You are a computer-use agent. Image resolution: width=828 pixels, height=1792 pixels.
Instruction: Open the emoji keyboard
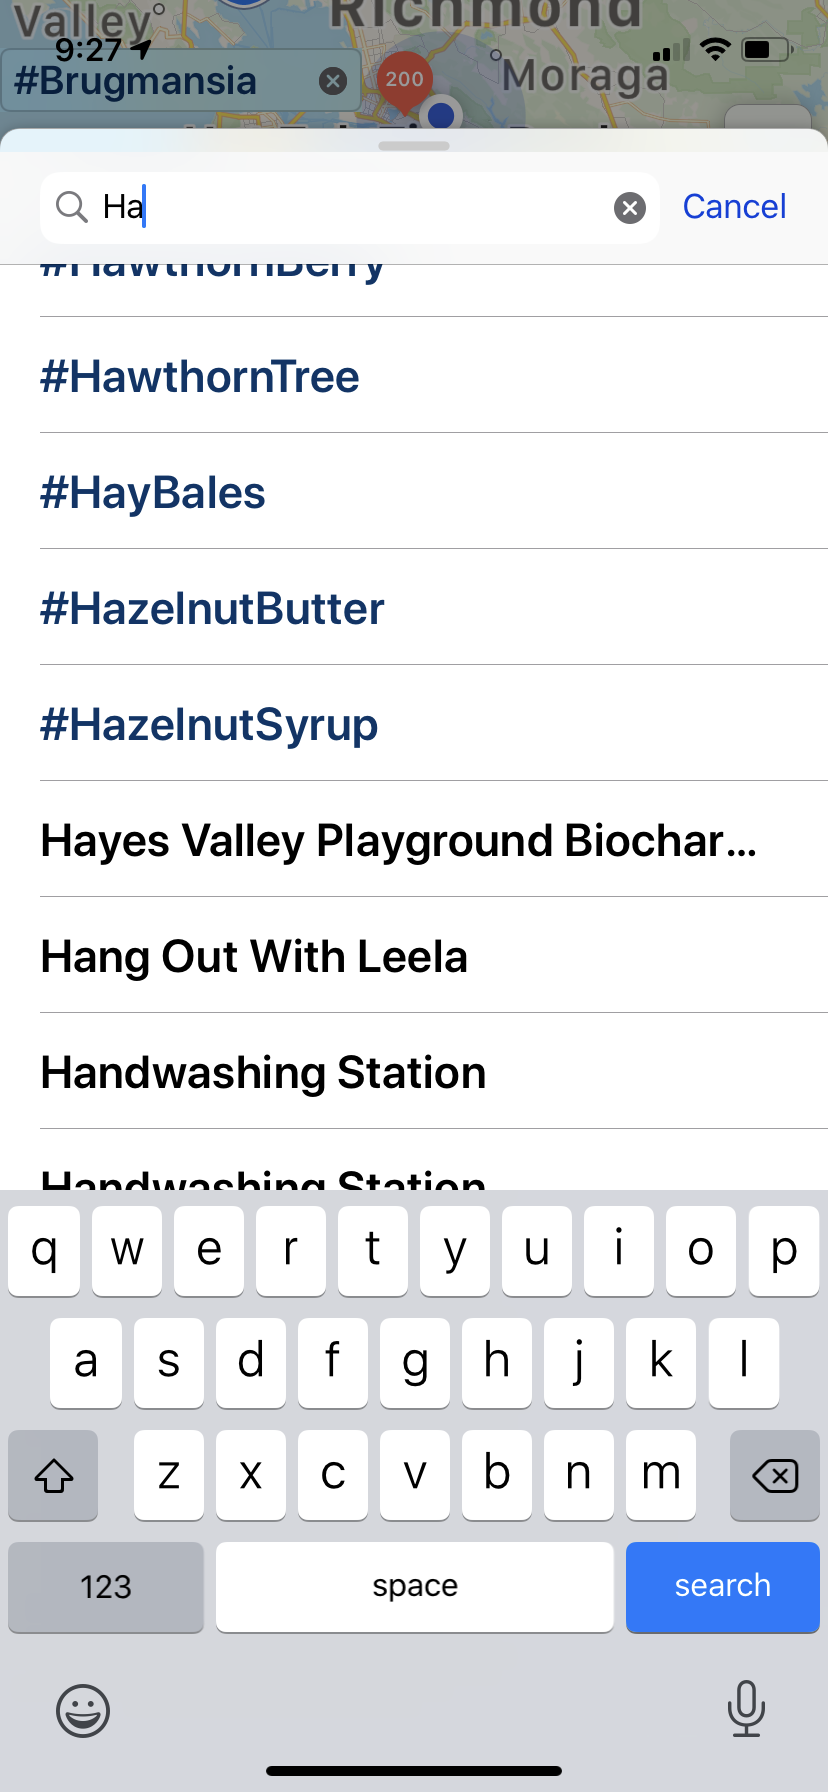[x=83, y=1710]
